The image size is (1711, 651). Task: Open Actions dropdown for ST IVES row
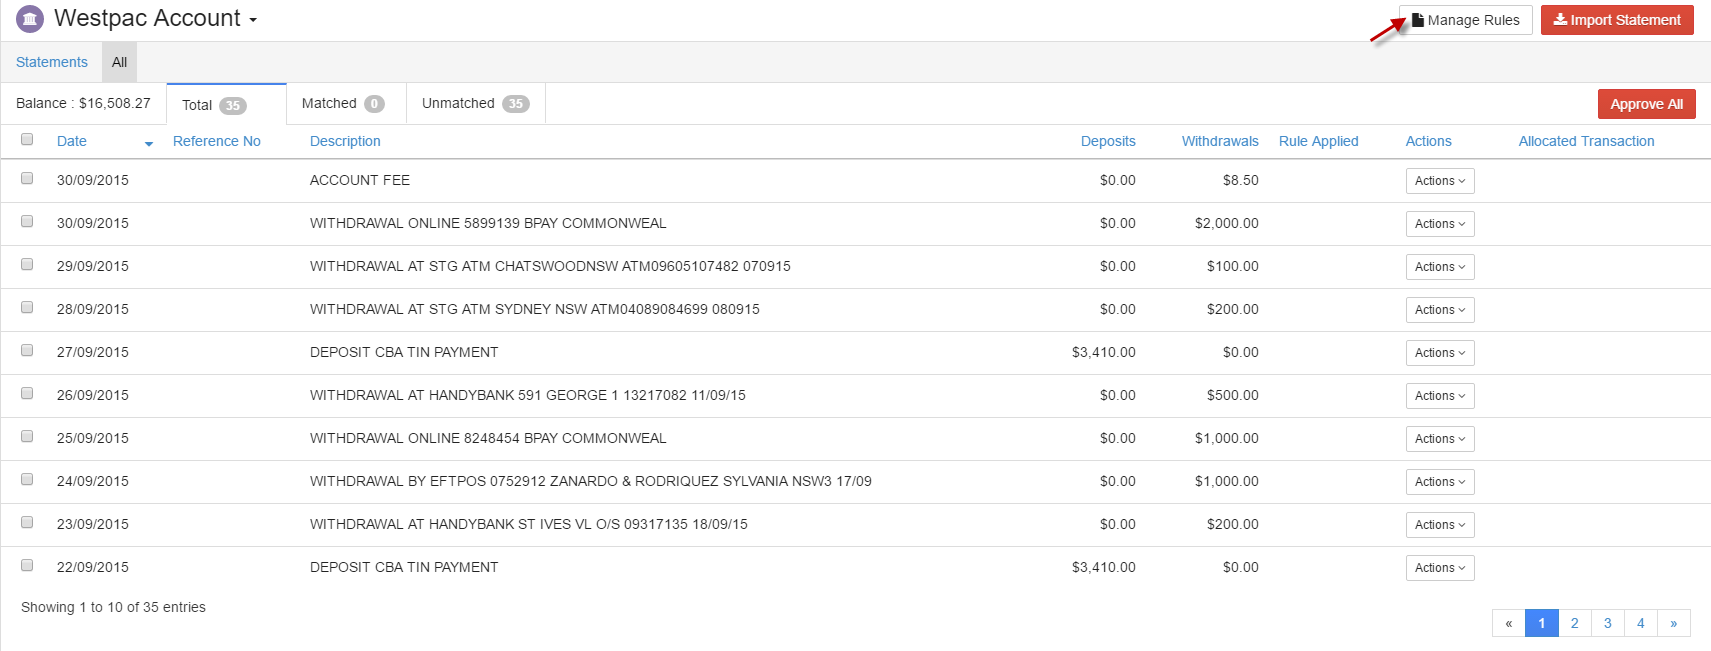point(1440,525)
